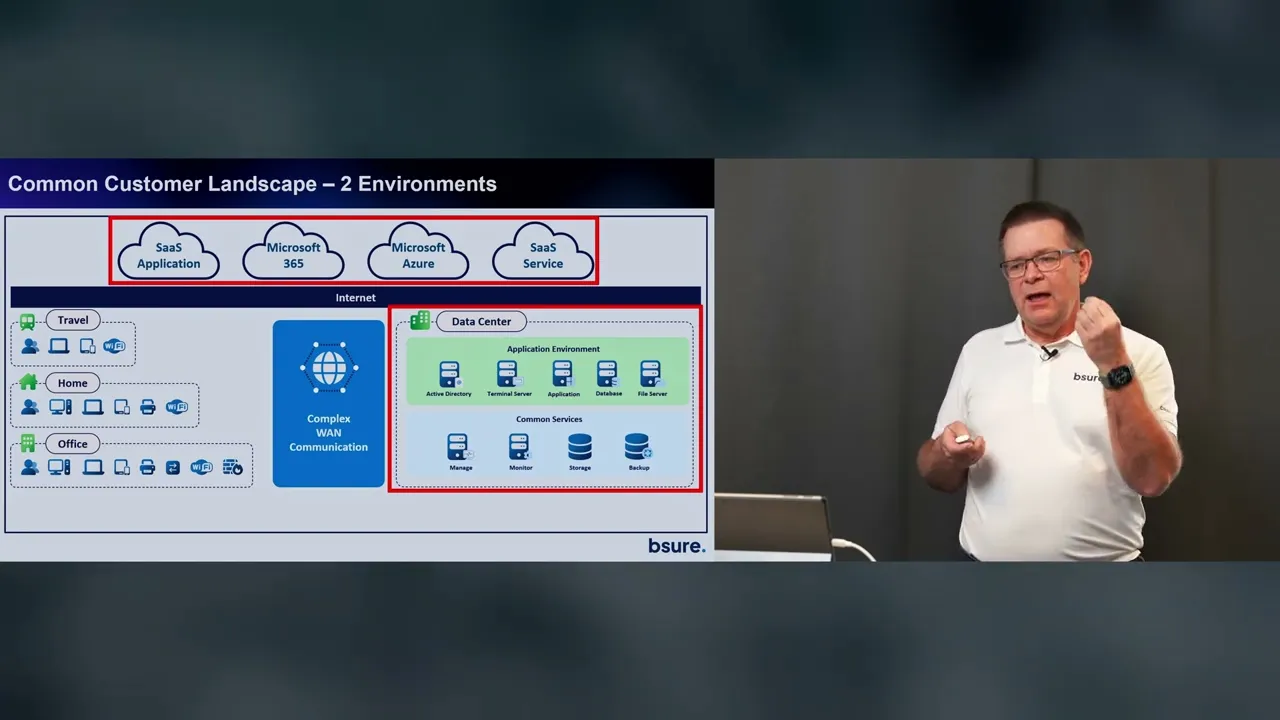The height and width of the screenshot is (720, 1280).
Task: Click the SaaS Application cloud
Action: [169, 252]
